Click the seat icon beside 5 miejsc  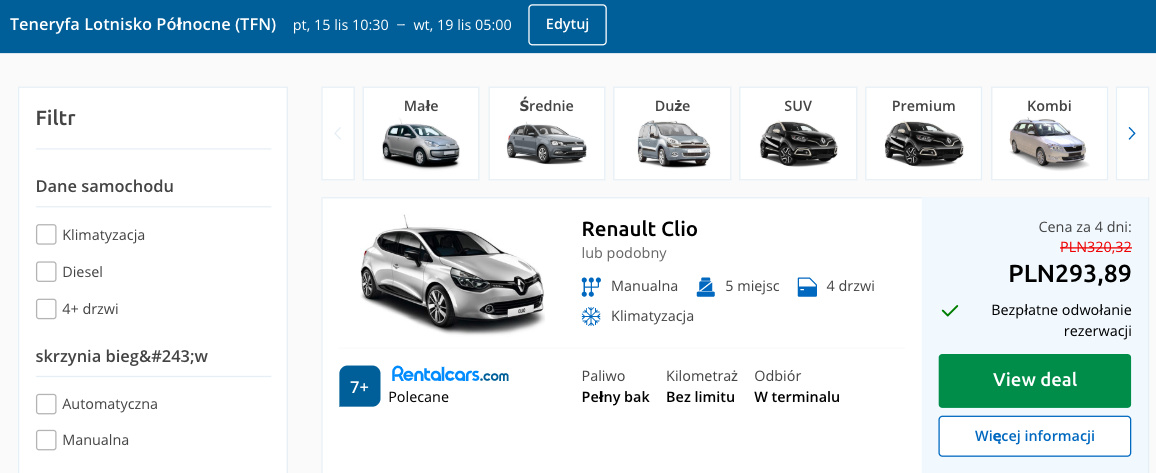click(x=706, y=286)
